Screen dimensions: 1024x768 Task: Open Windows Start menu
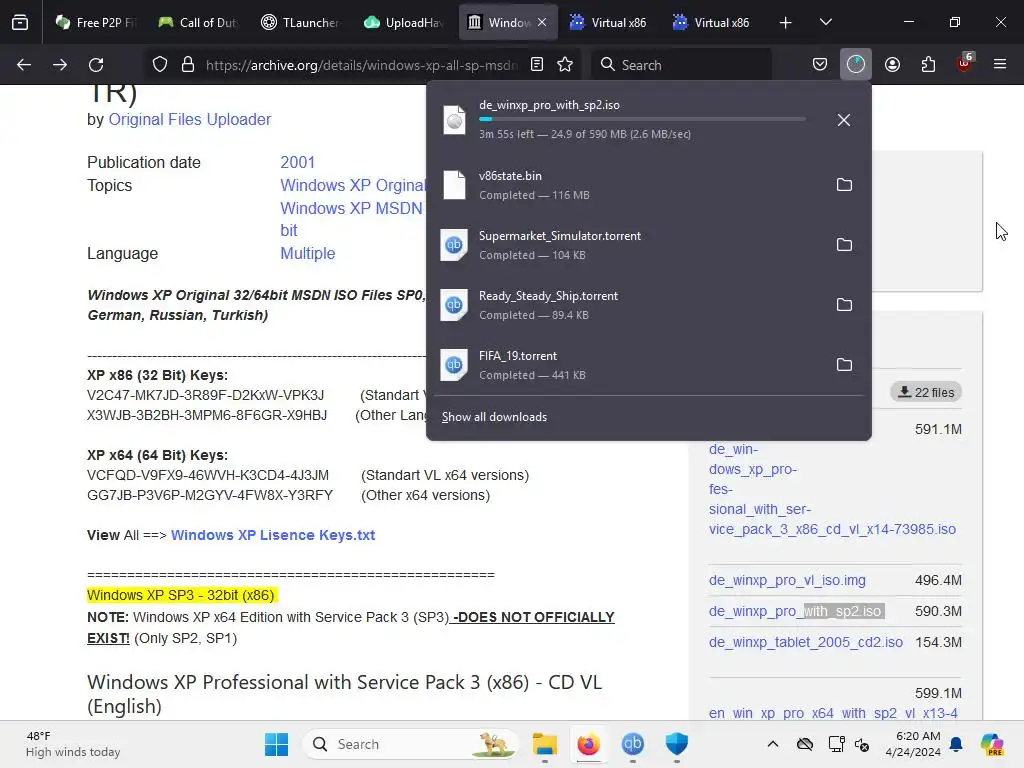276,744
